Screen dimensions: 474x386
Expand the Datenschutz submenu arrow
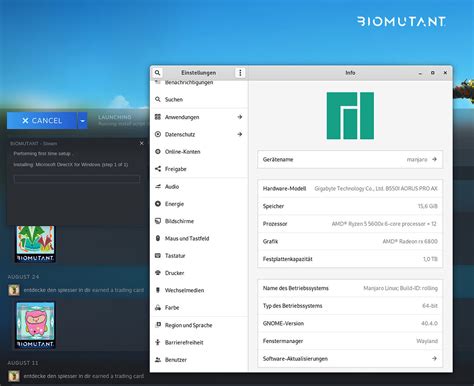tap(240, 134)
